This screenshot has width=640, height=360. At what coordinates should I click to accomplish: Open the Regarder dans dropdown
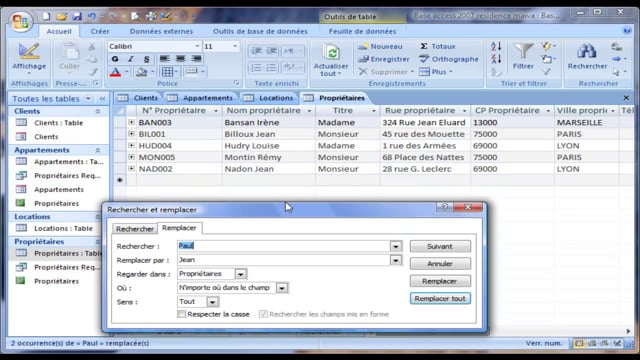tap(241, 274)
